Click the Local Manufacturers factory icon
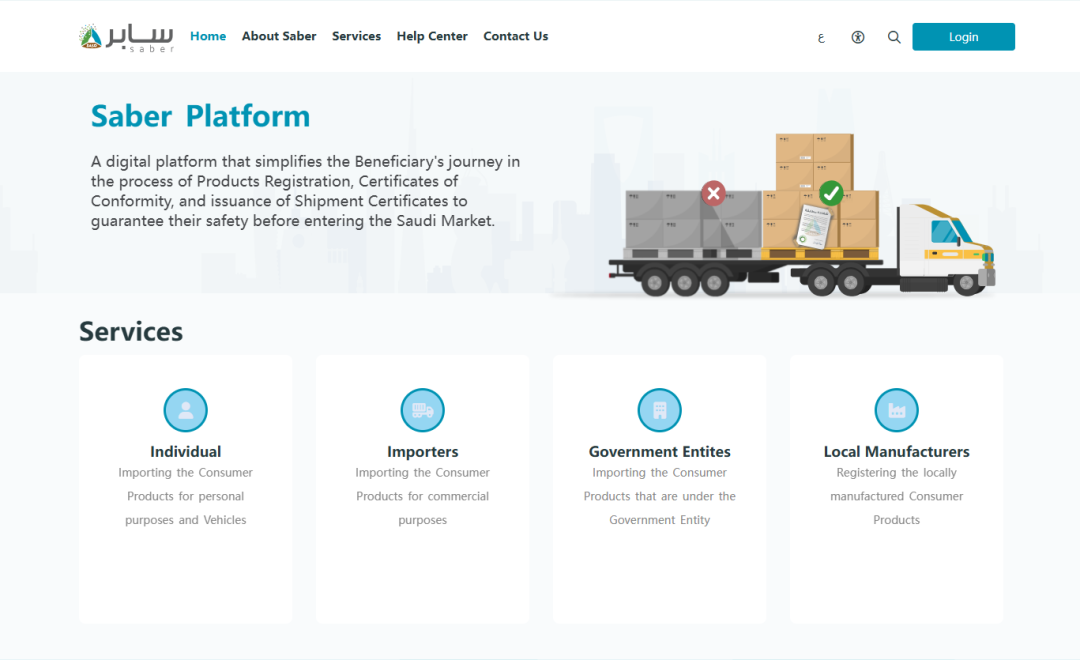Image resolution: width=1080 pixels, height=660 pixels. [896, 410]
